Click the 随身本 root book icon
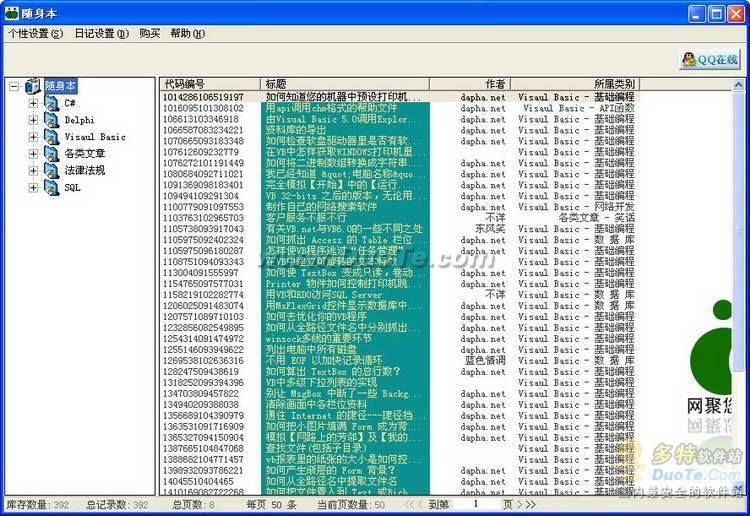 point(33,86)
